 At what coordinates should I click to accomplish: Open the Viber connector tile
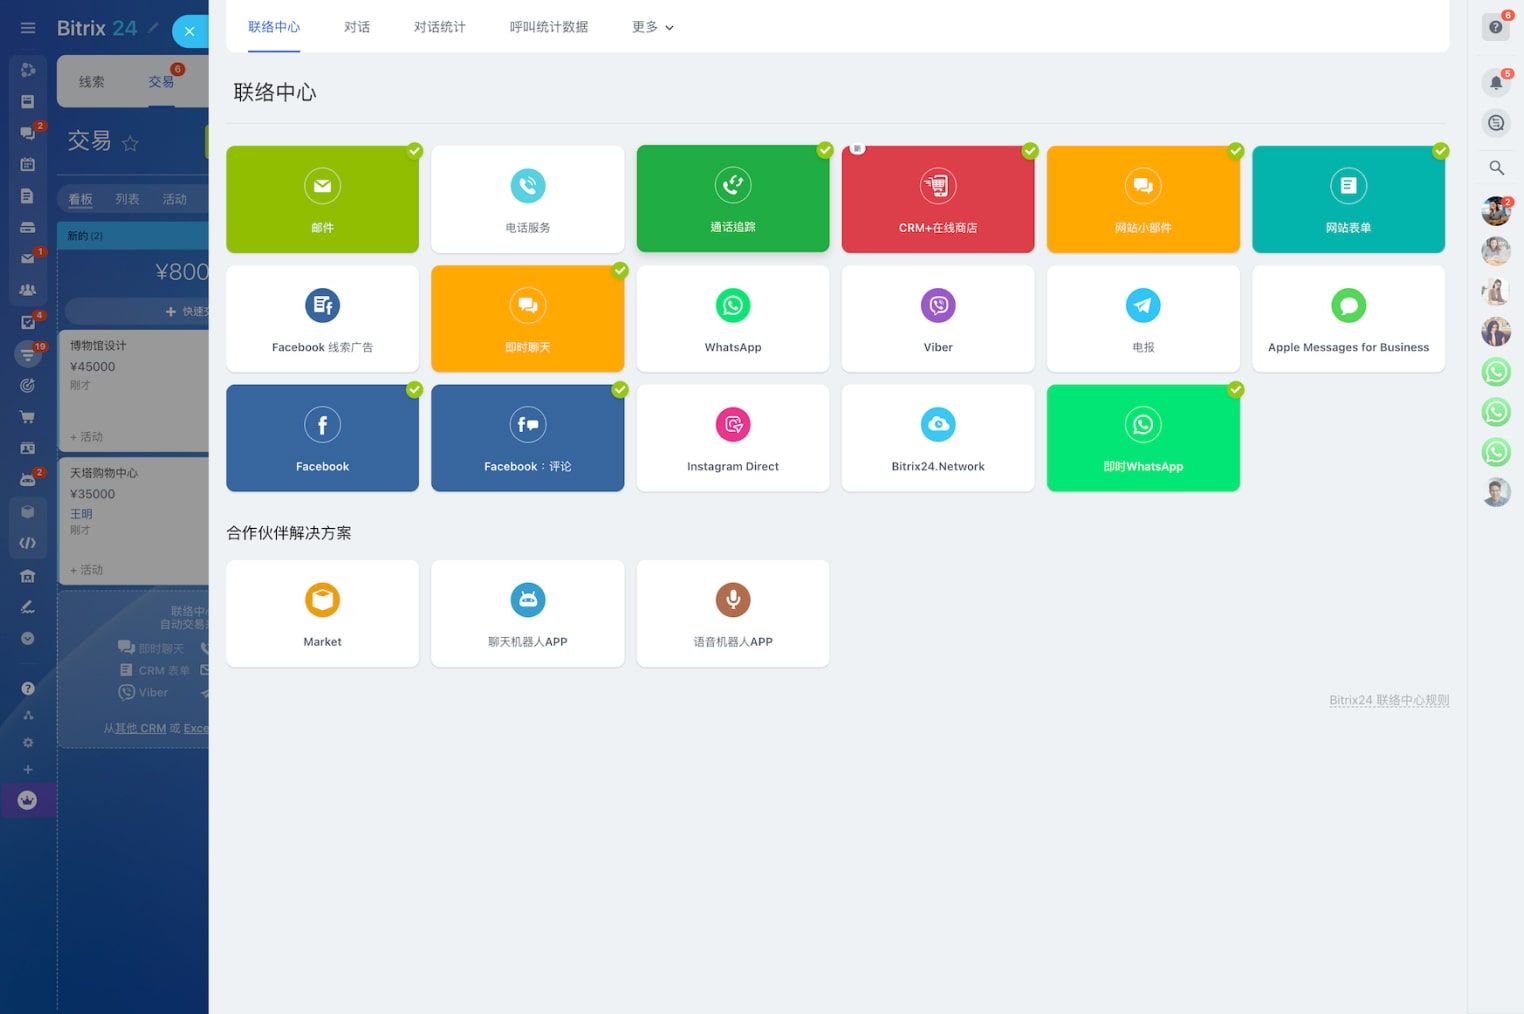[938, 318]
